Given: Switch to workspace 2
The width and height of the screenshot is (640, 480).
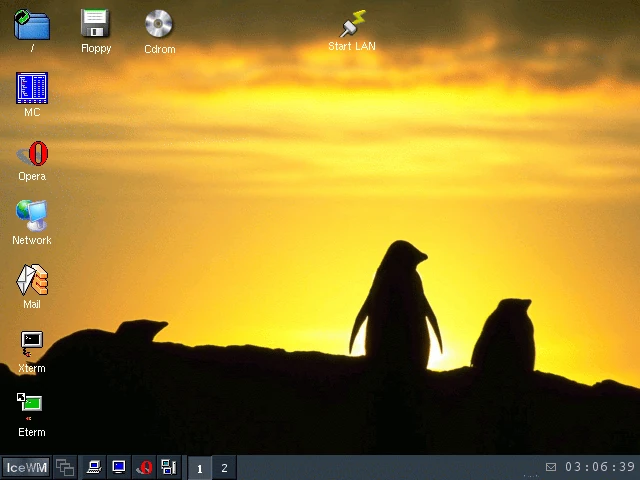Looking at the screenshot, I should tap(224, 468).
